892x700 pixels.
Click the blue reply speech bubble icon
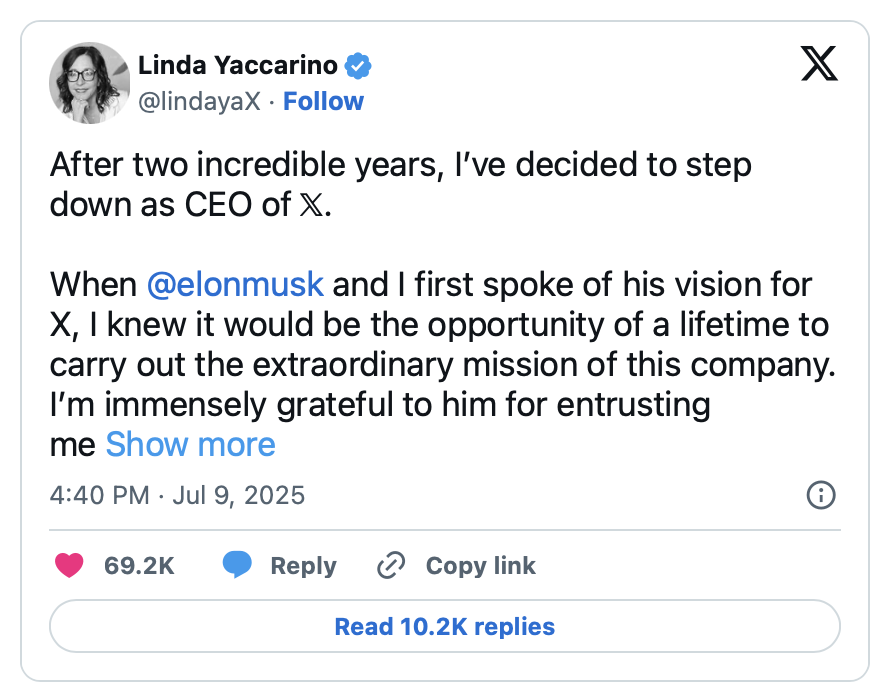(237, 565)
